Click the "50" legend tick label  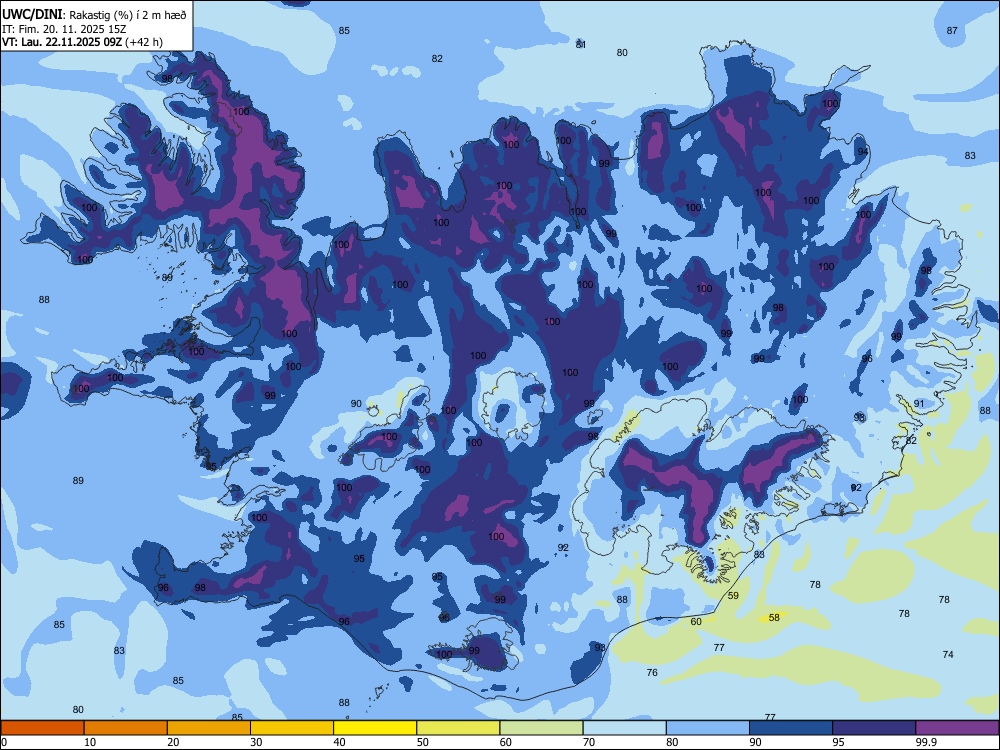[422, 742]
